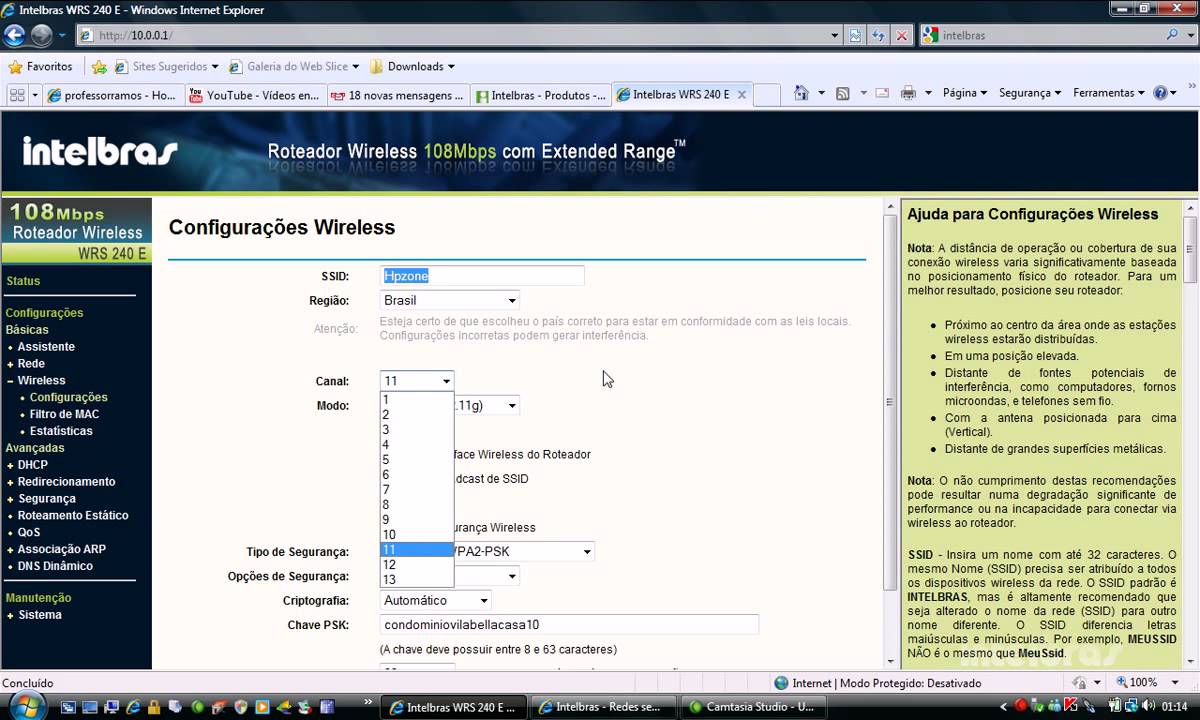Click the Add to Favorites Bar icon
This screenshot has width=1200, height=720.
99,67
